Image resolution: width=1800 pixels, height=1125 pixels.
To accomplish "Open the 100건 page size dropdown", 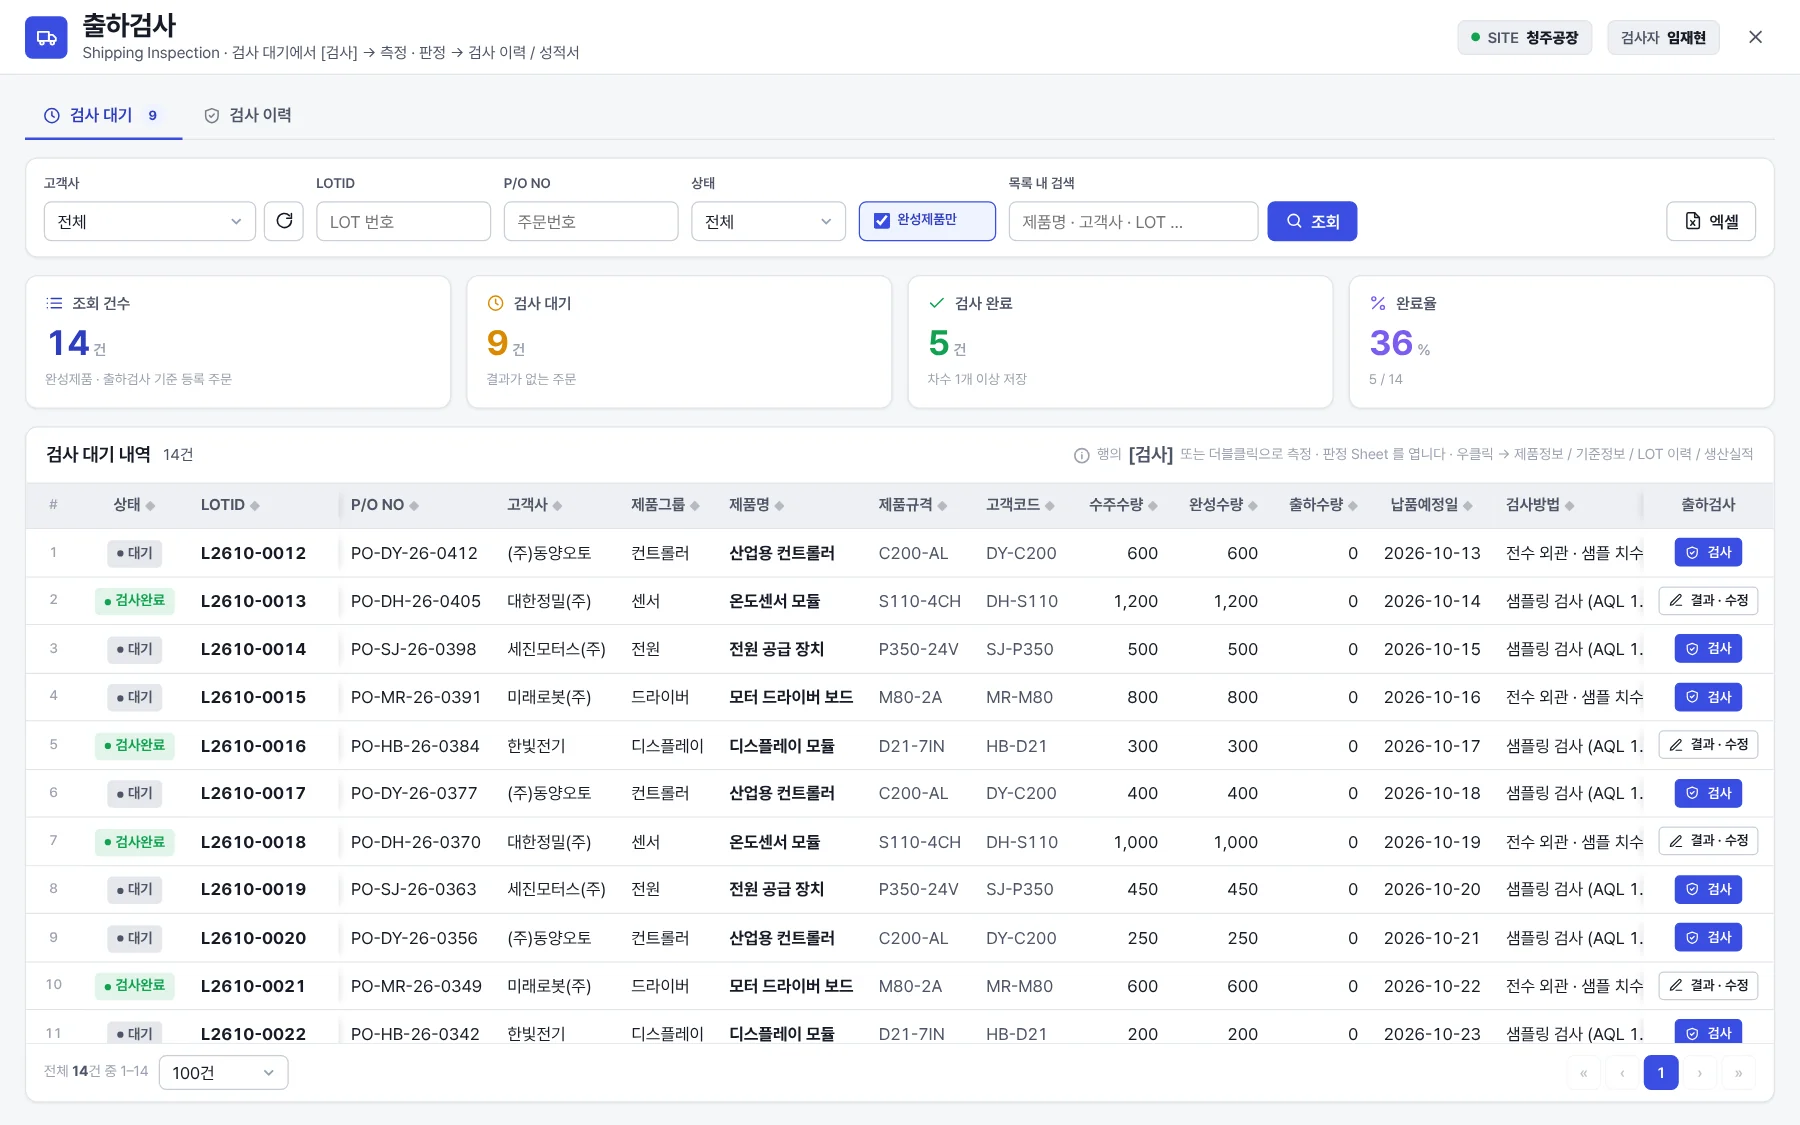I will pos(223,1073).
